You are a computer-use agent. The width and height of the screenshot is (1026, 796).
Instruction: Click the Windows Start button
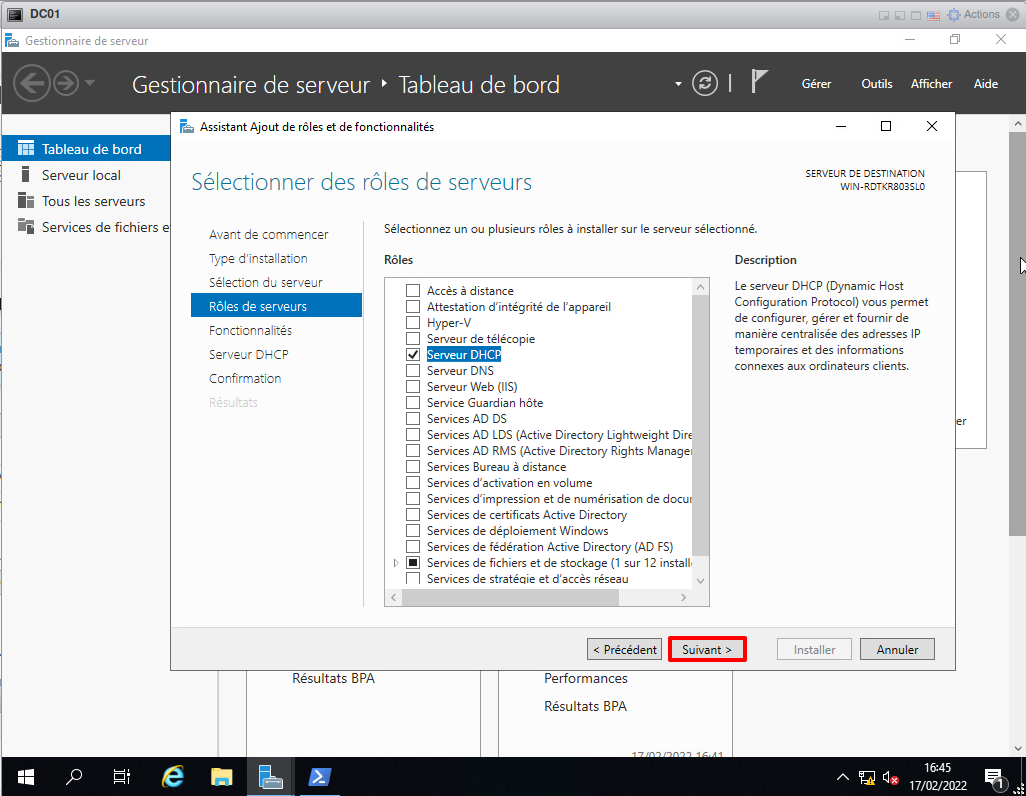[x=25, y=777]
